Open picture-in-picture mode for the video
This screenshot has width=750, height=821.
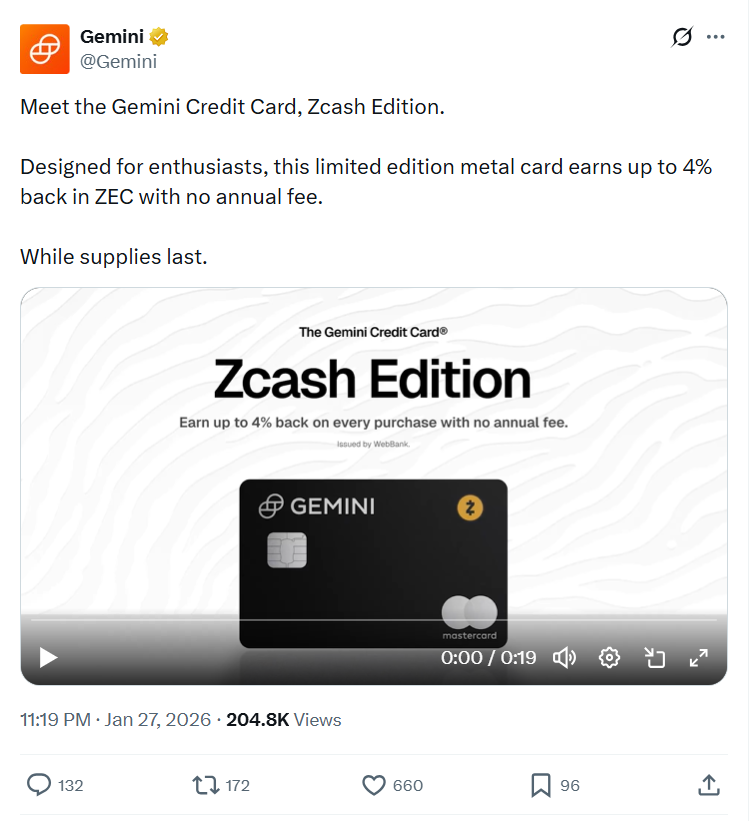click(x=655, y=658)
